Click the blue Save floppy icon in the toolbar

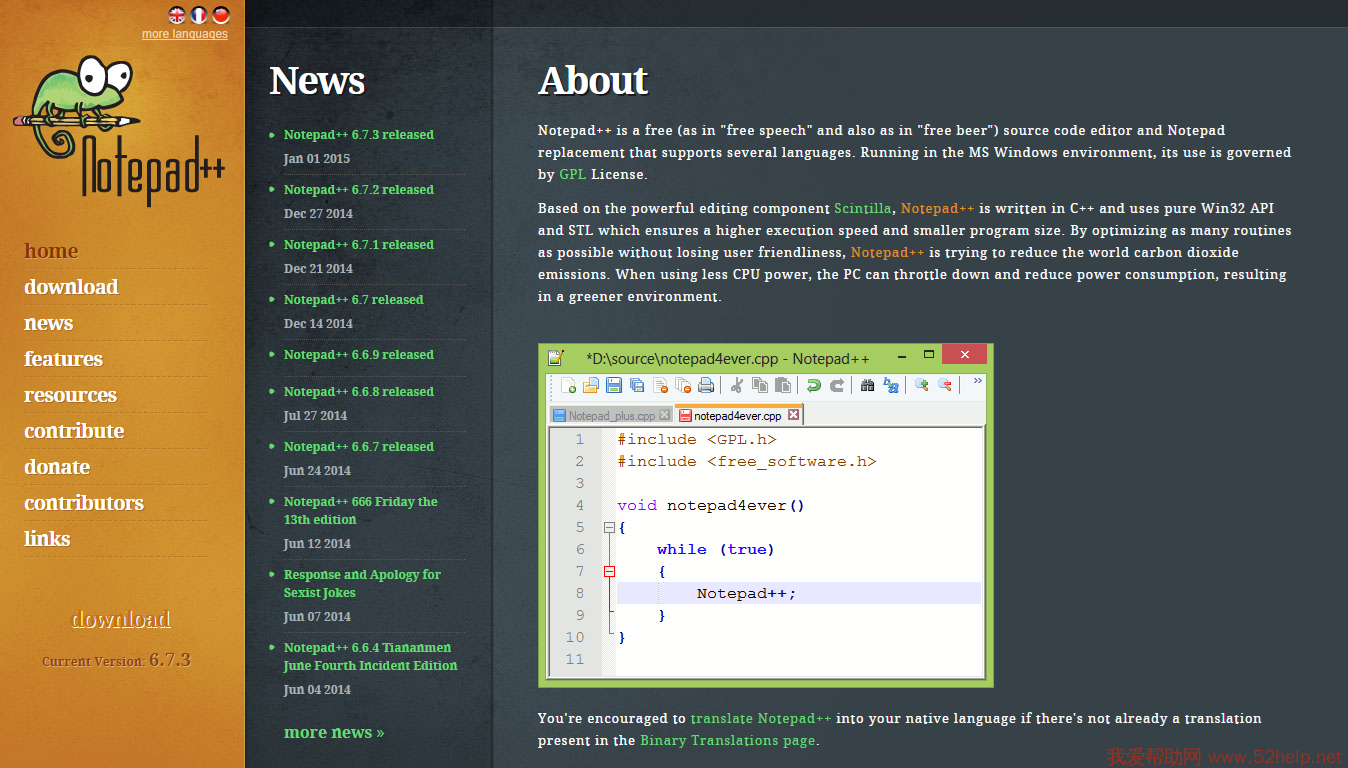pyautogui.click(x=613, y=386)
